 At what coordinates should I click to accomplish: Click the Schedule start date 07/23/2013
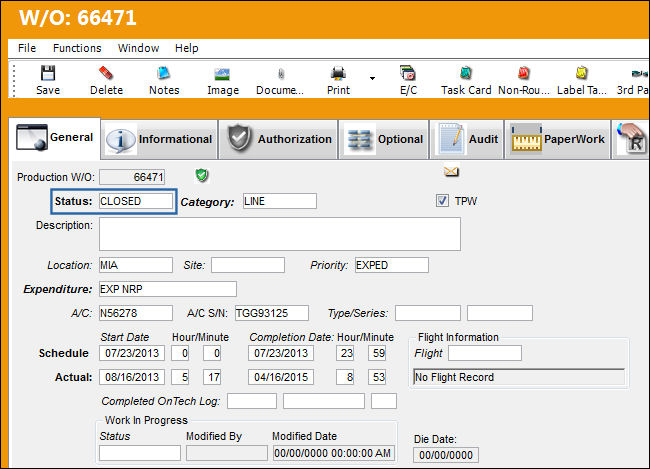132,353
